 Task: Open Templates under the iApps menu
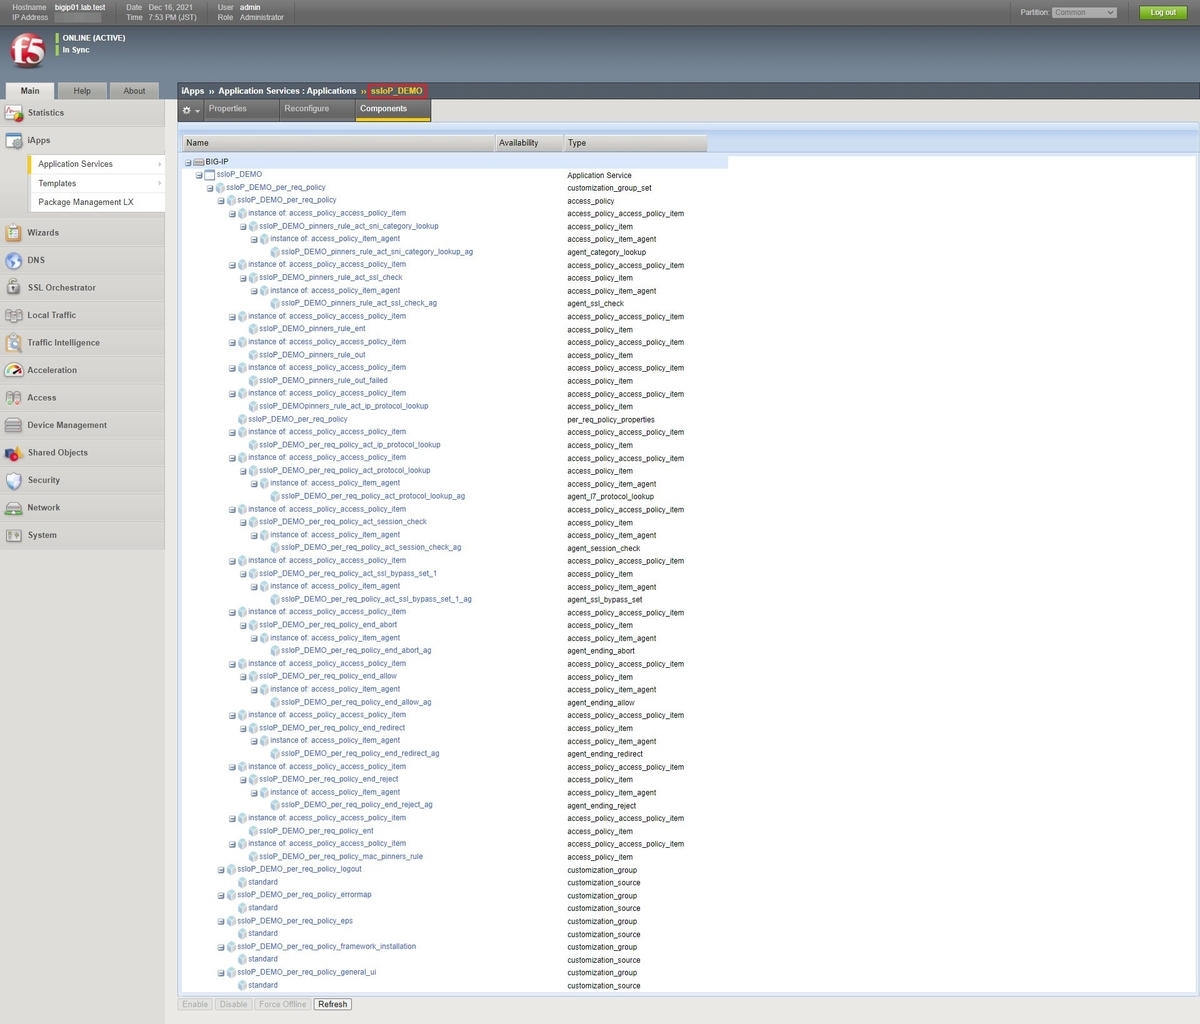pos(57,183)
